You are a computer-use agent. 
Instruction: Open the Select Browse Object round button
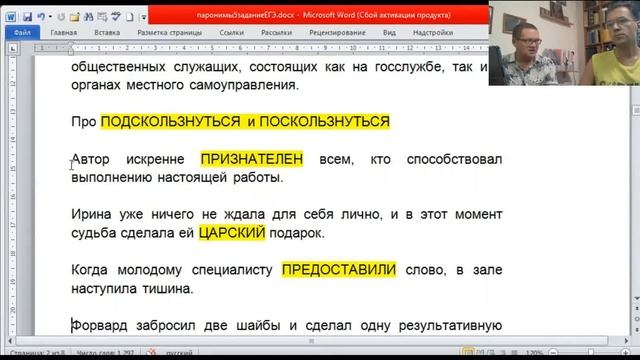point(636,318)
